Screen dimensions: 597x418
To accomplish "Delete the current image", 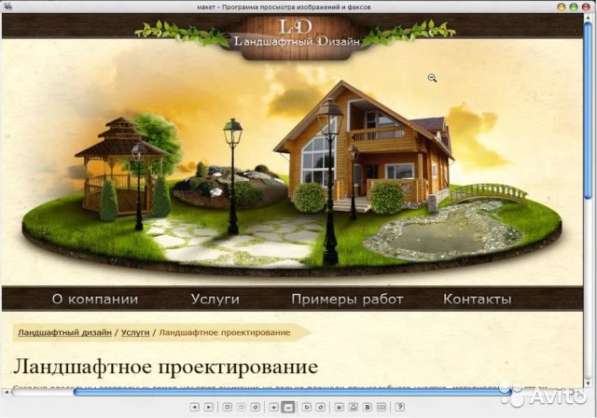I will pyautogui.click(x=339, y=407).
